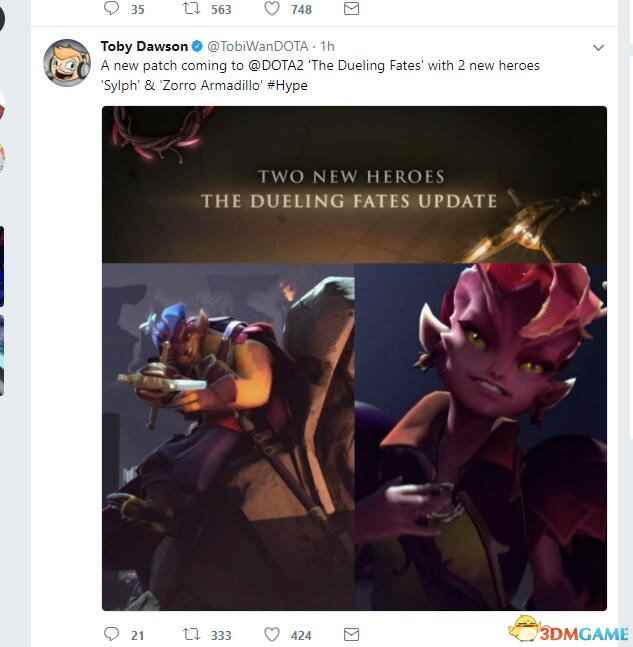The height and width of the screenshot is (647, 633).
Task: Open reply on Toby Dawson's tweet
Action: pos(111,634)
